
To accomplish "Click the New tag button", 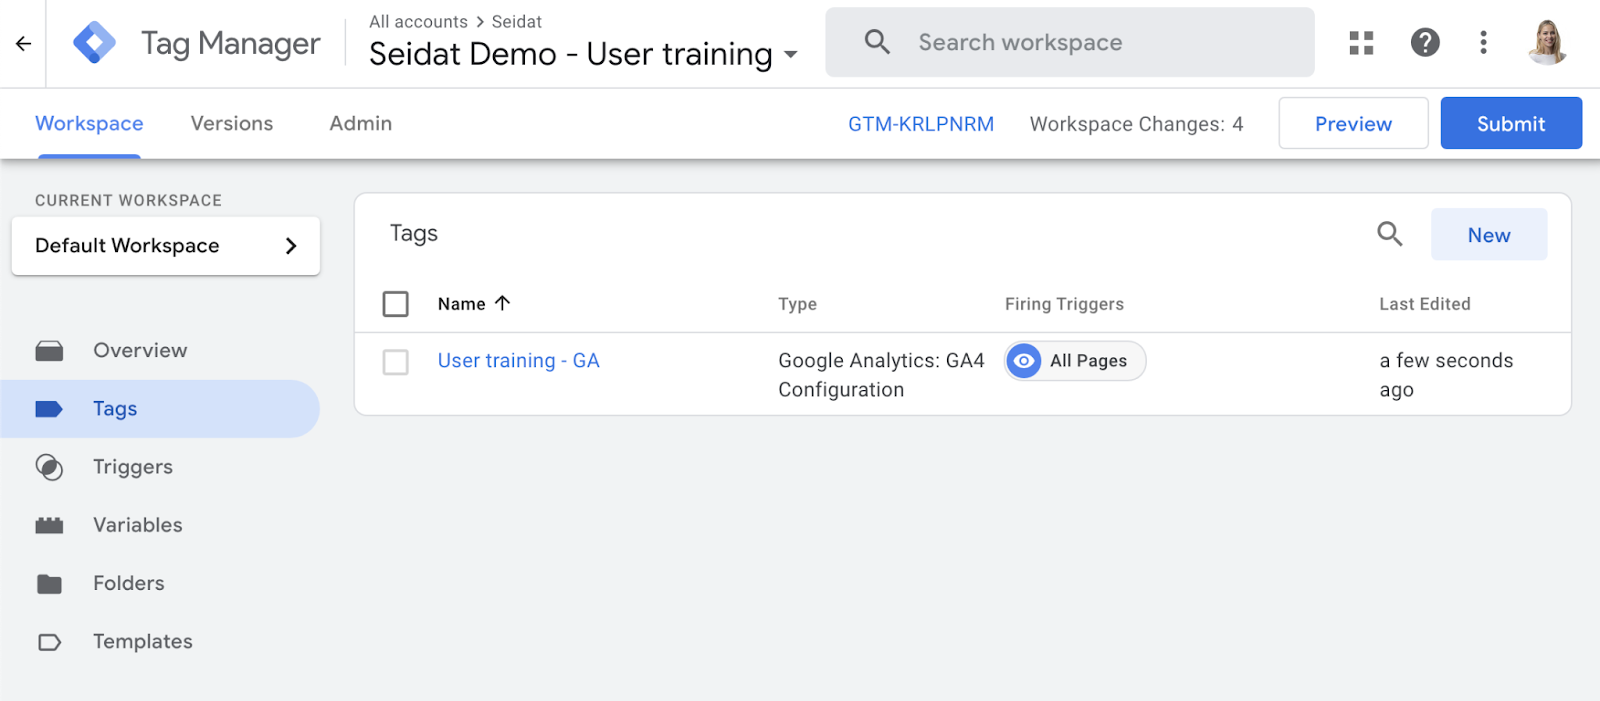I will click(x=1489, y=234).
